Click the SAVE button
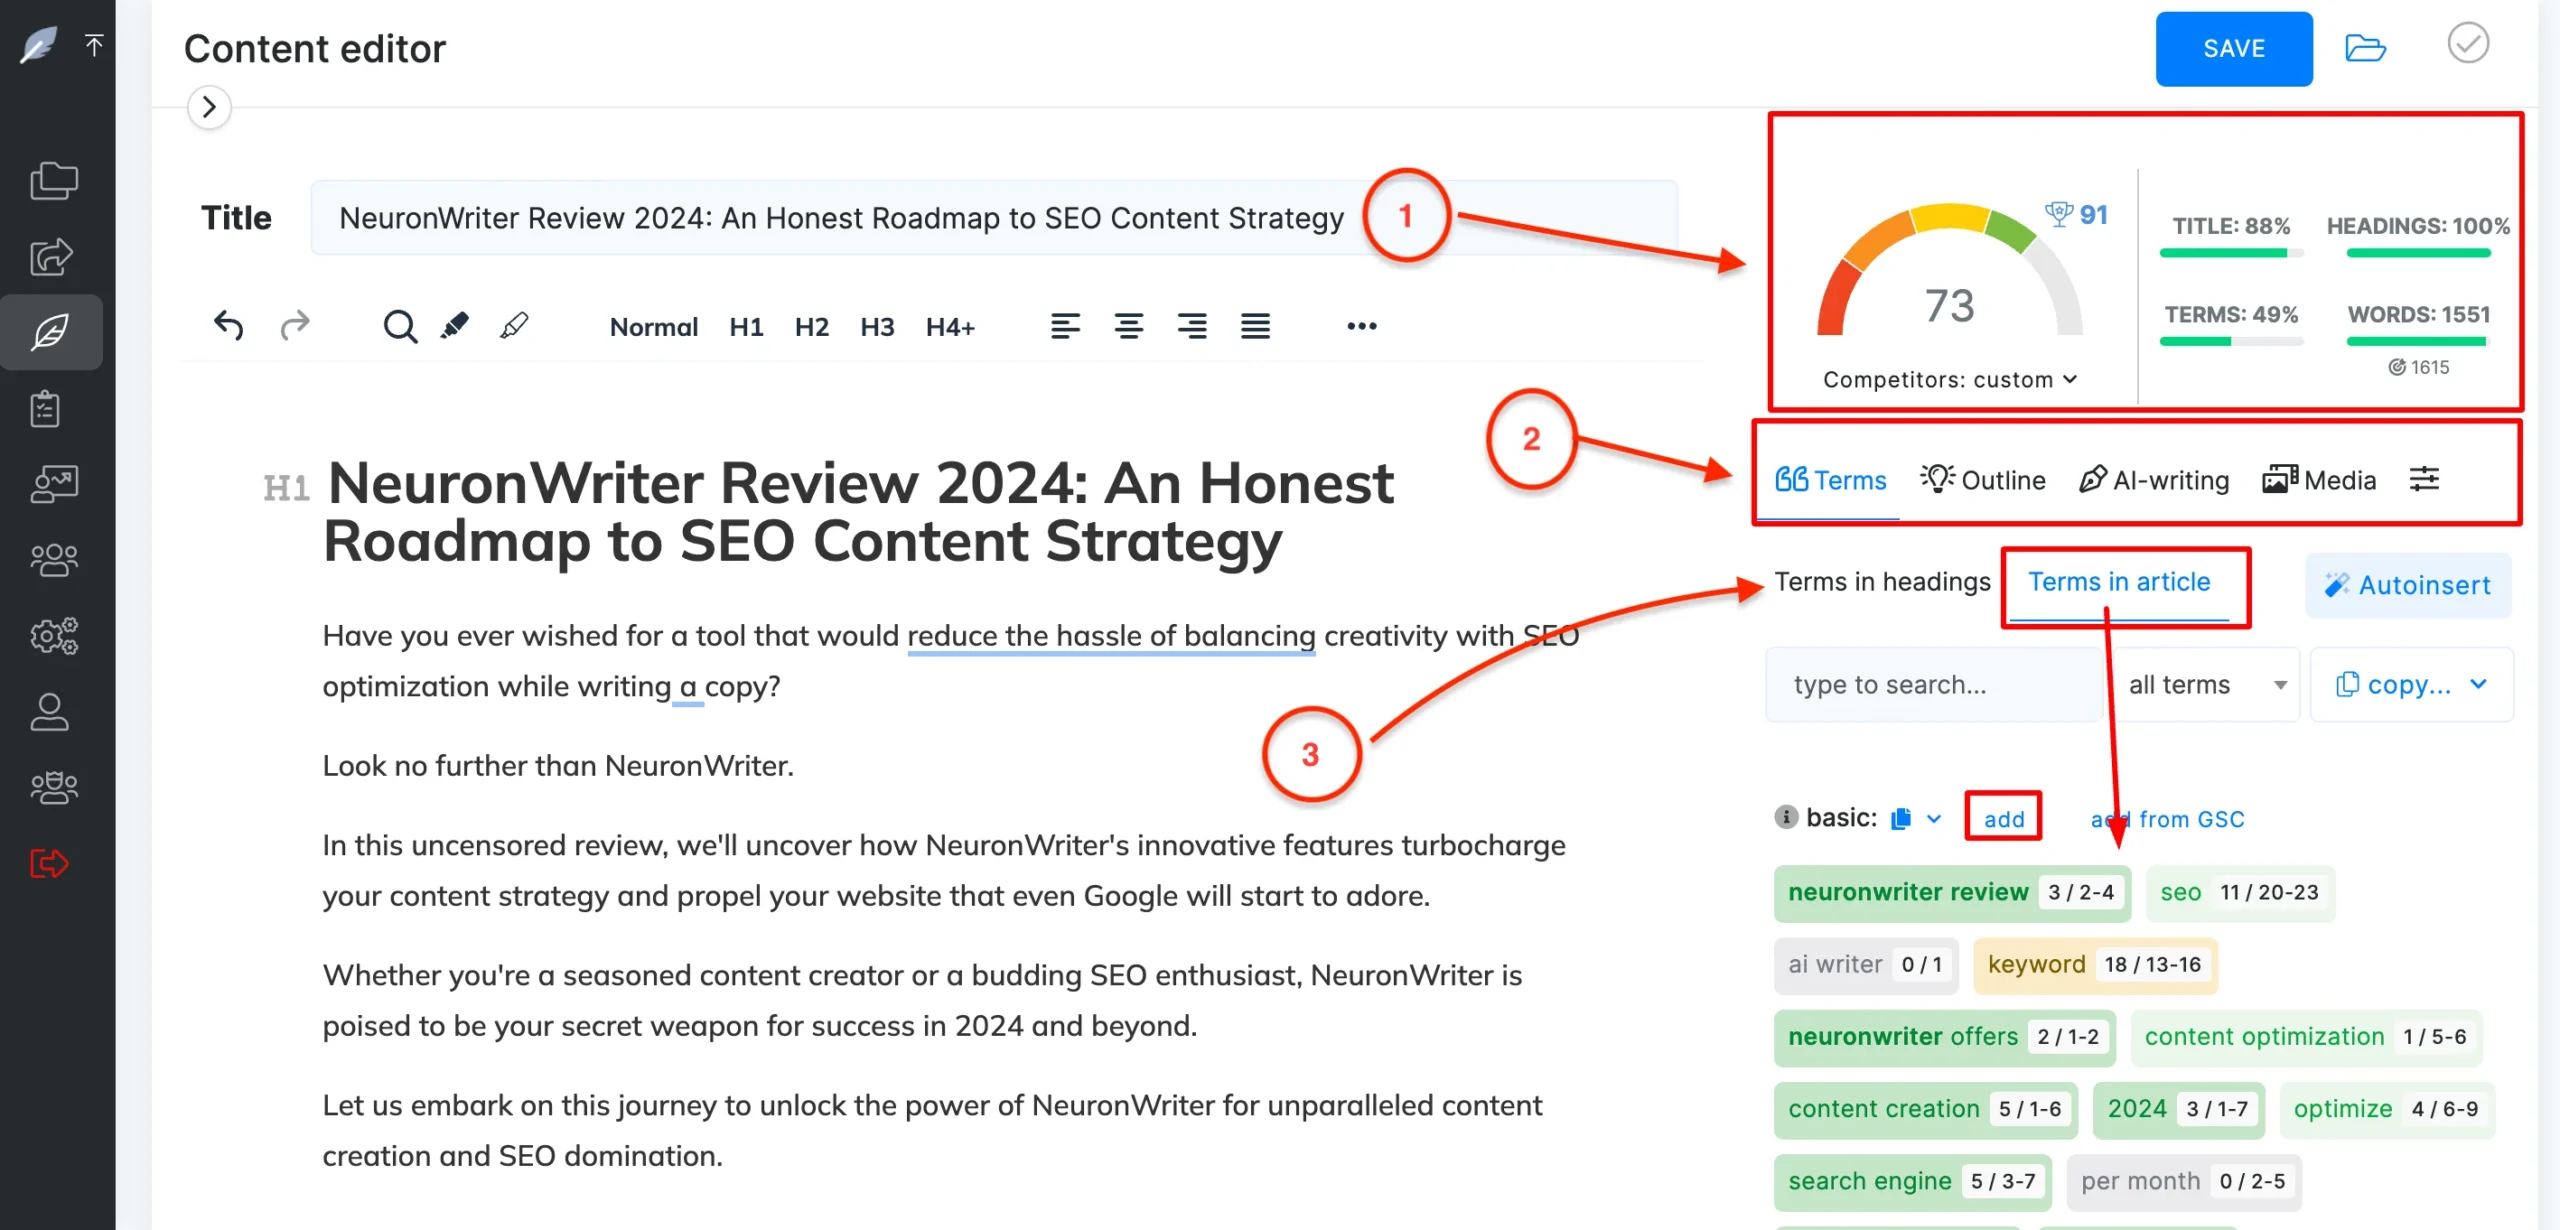The width and height of the screenshot is (2560, 1230). 2234,48
